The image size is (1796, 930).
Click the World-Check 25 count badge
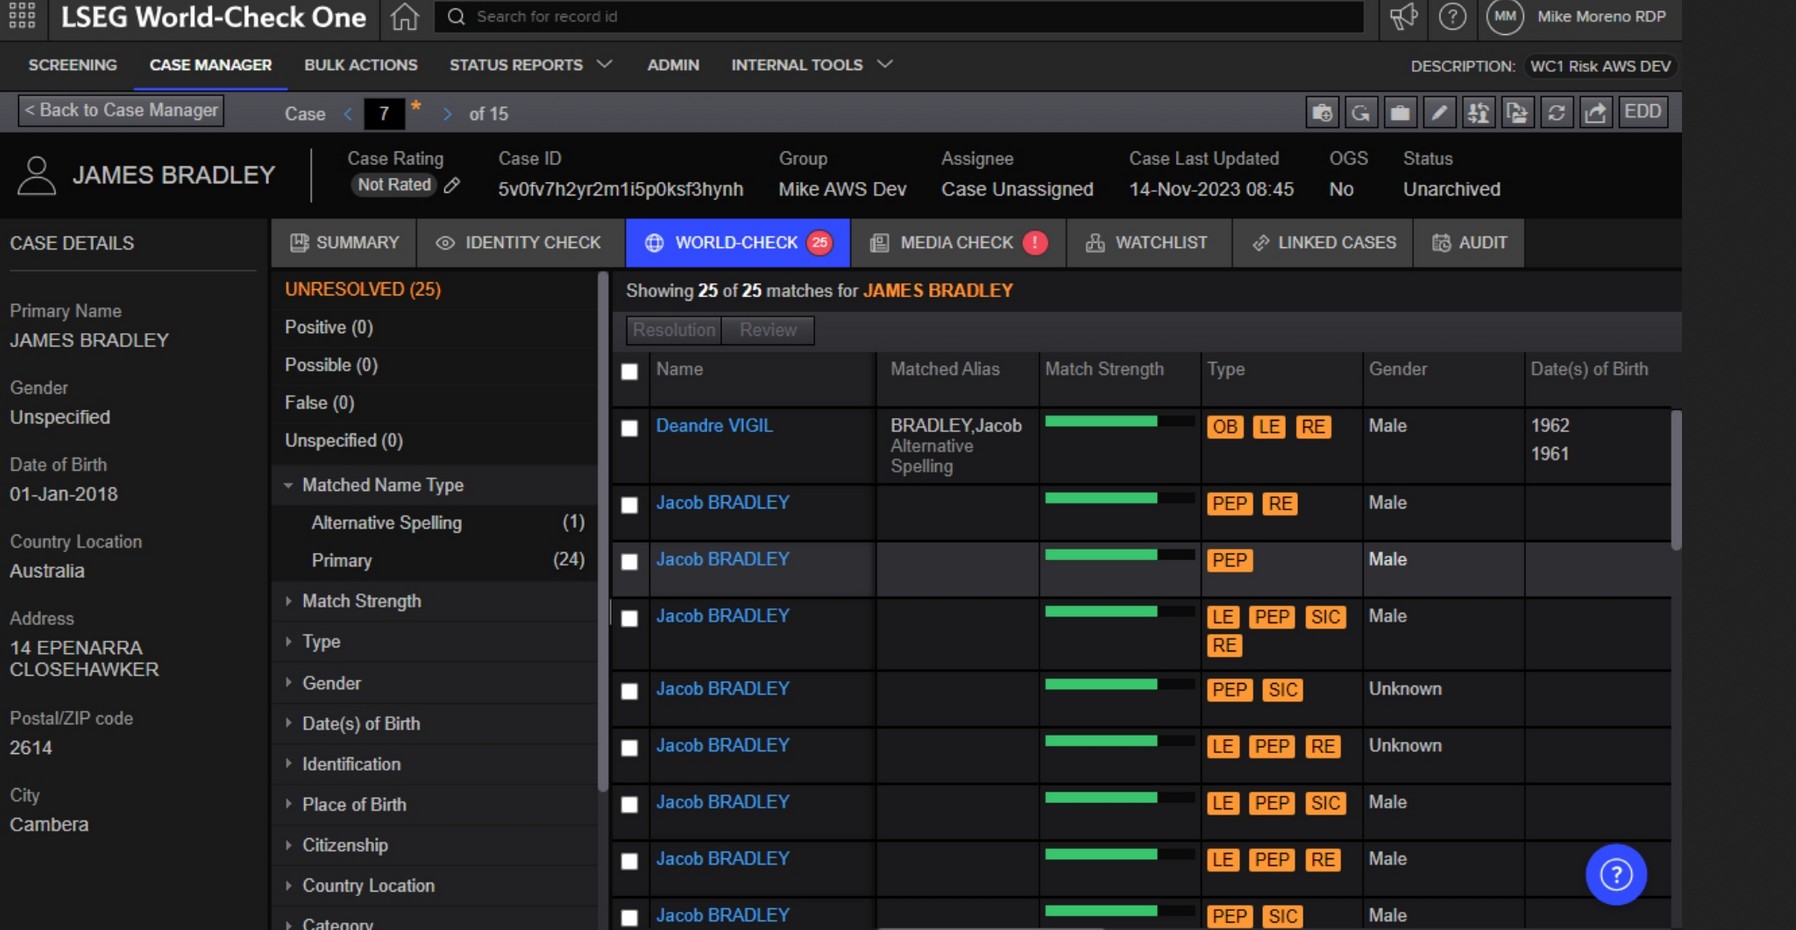tap(819, 243)
